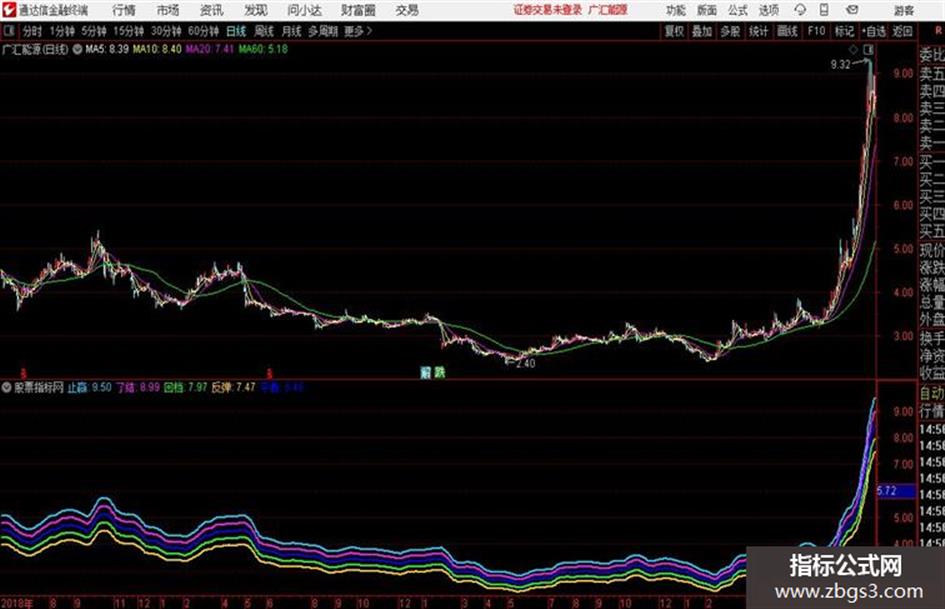Expand the main chart indicator dropdown beside 广汇能源
The height and width of the screenshot is (609, 945).
(x=77, y=49)
